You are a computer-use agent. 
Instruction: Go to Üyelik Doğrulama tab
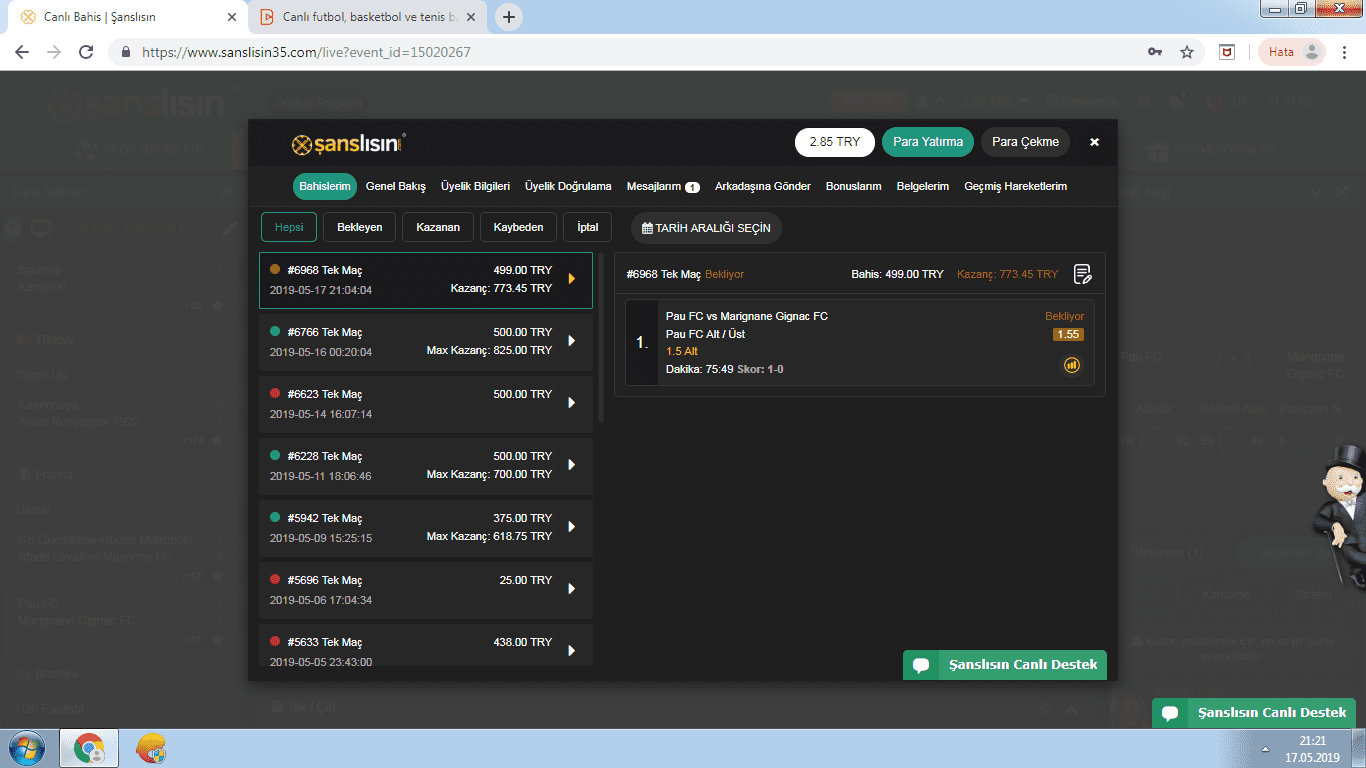tap(568, 186)
